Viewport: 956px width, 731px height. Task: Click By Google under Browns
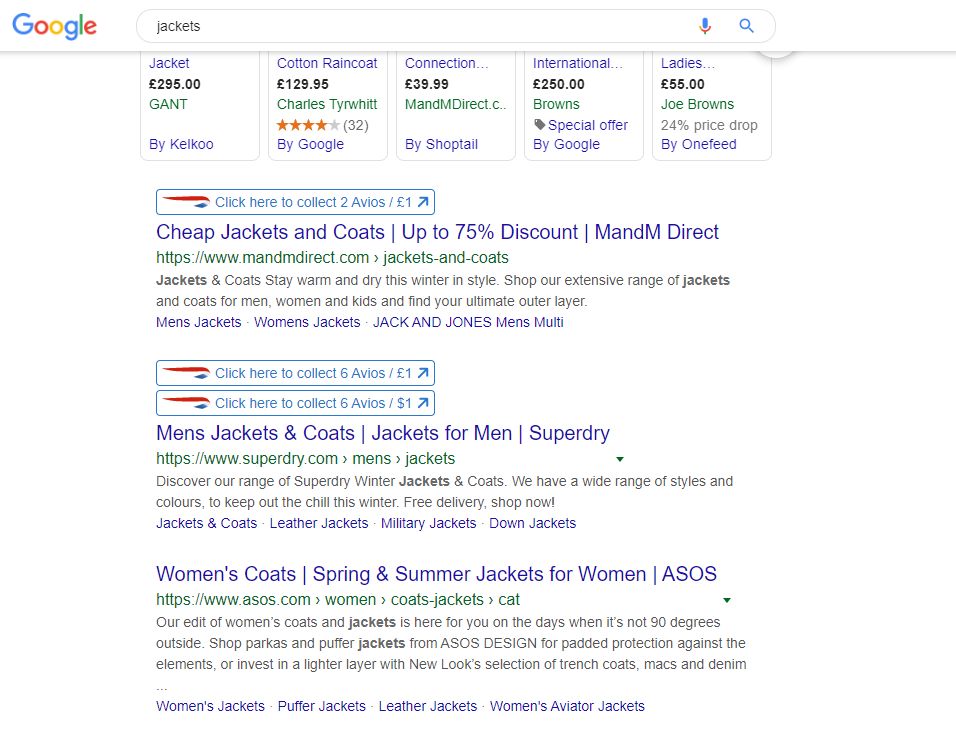coord(566,144)
